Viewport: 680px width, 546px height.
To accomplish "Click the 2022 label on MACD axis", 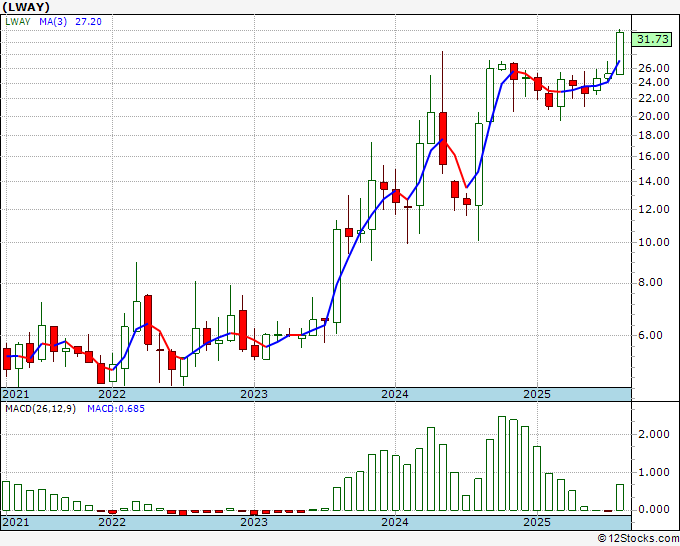I will point(112,522).
